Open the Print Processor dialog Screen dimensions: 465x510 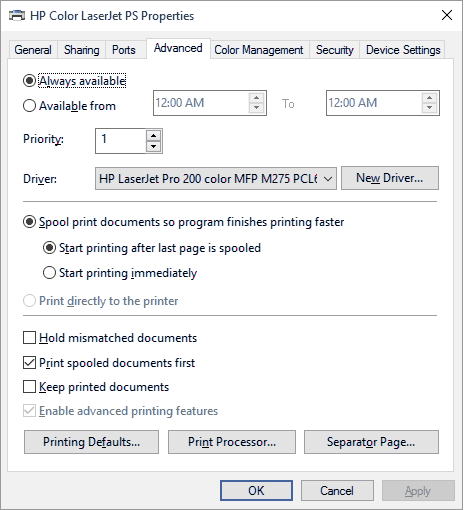232,442
